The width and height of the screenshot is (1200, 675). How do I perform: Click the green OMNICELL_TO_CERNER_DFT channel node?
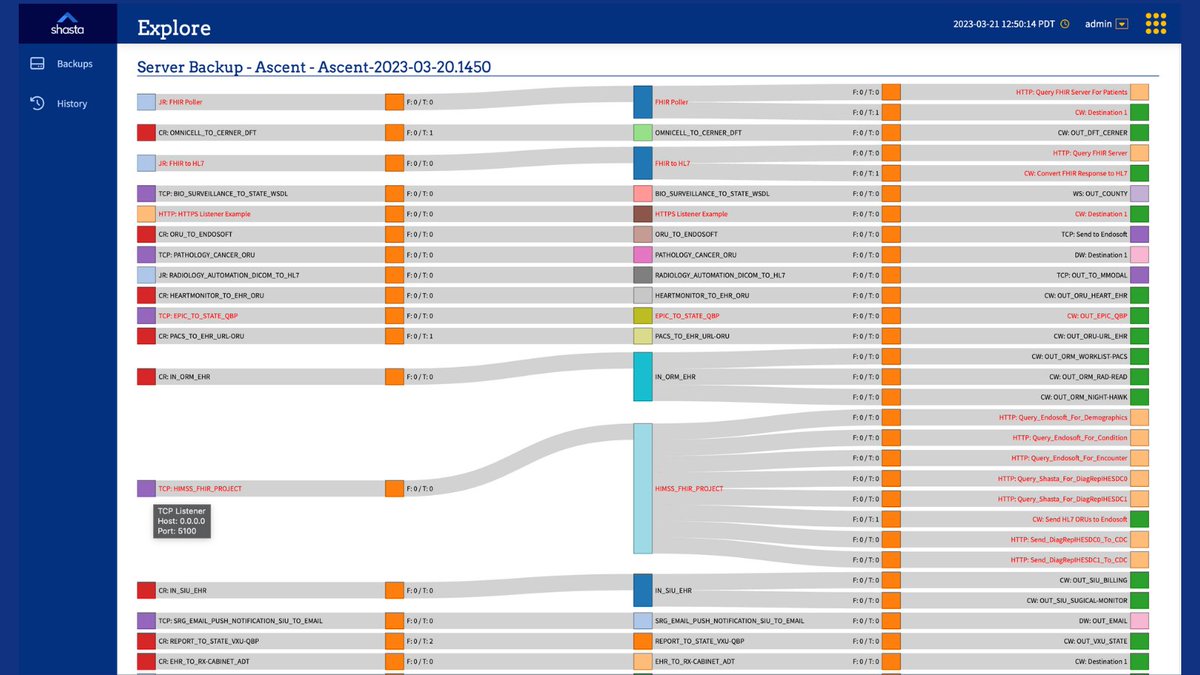[643, 132]
